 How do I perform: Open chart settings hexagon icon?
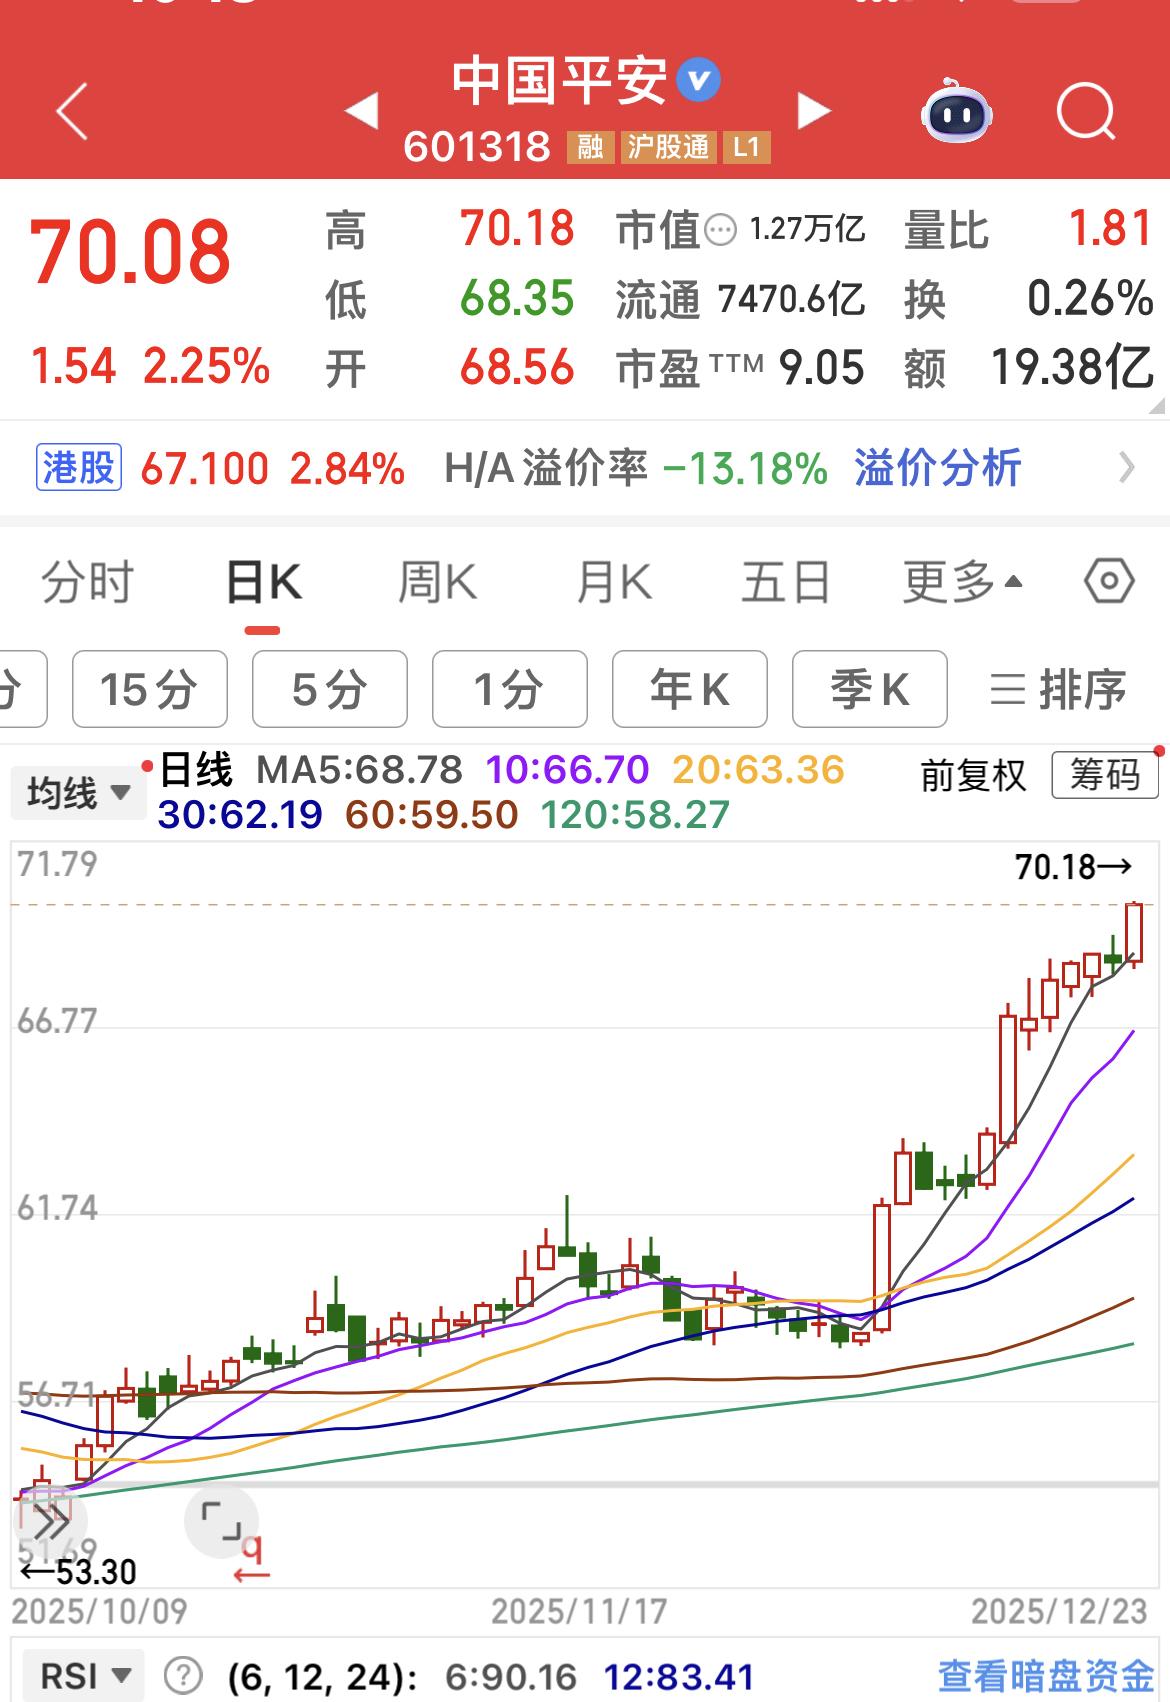[x=1109, y=581]
